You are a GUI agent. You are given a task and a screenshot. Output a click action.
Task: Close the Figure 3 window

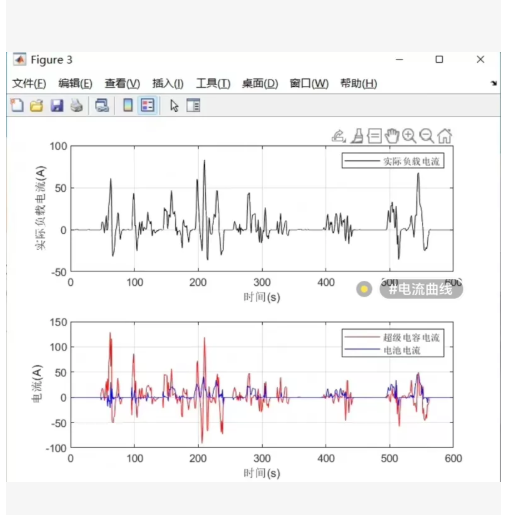click(x=480, y=59)
